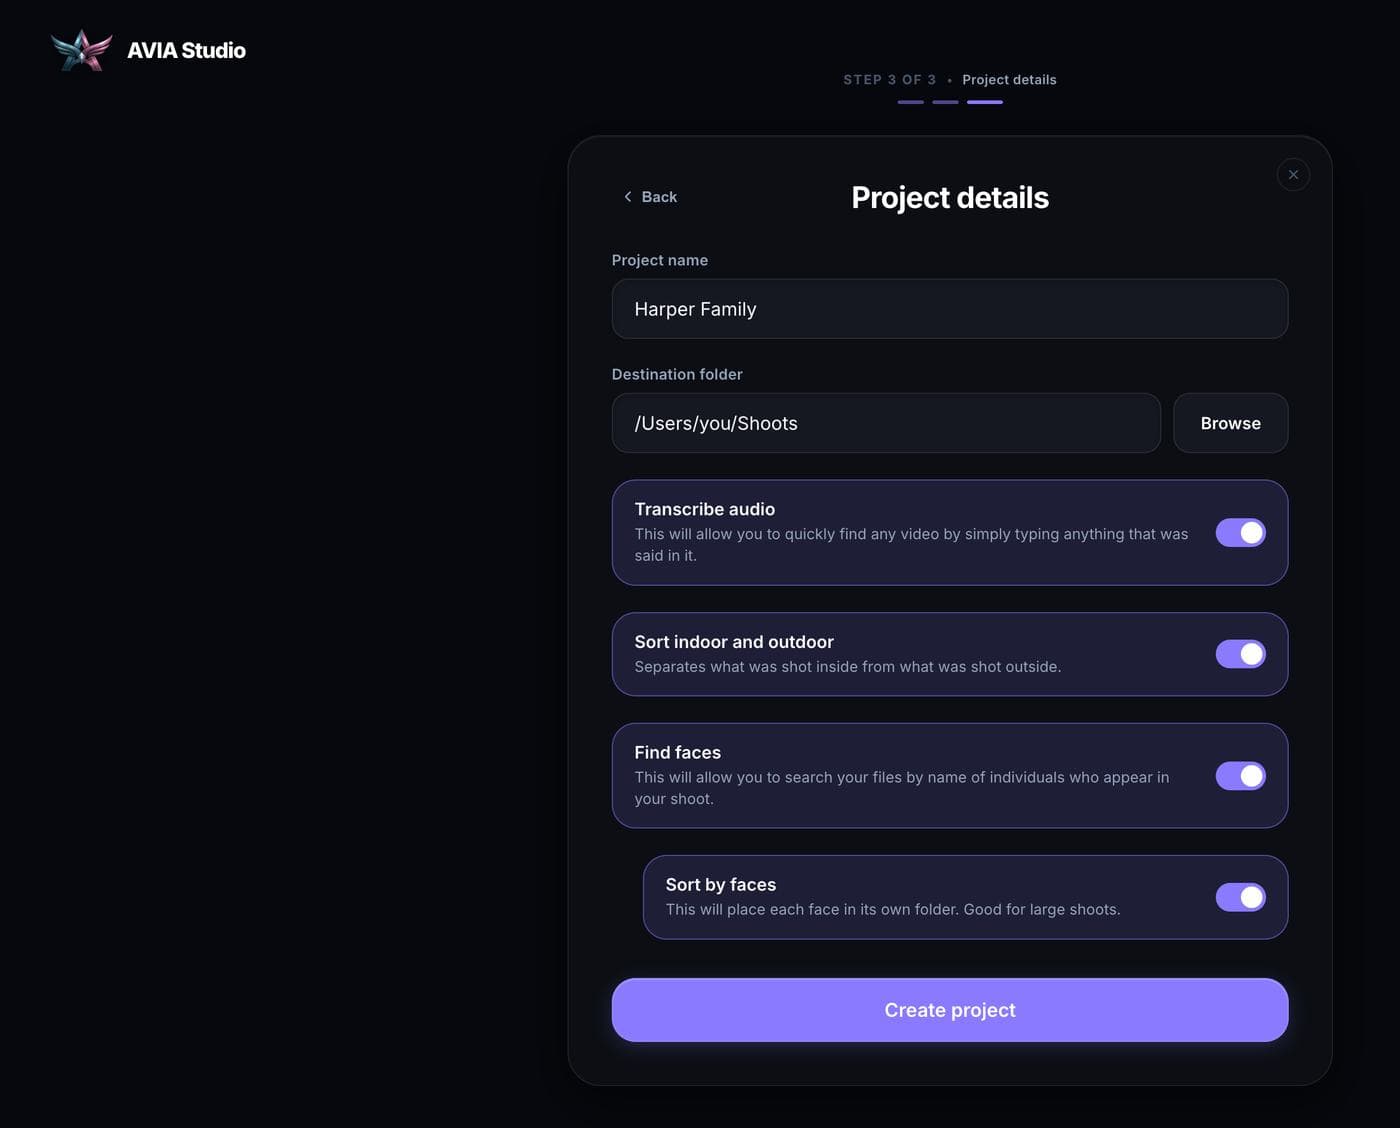Switch off the Sort by faces option
The height and width of the screenshot is (1128, 1400).
pyautogui.click(x=1241, y=897)
